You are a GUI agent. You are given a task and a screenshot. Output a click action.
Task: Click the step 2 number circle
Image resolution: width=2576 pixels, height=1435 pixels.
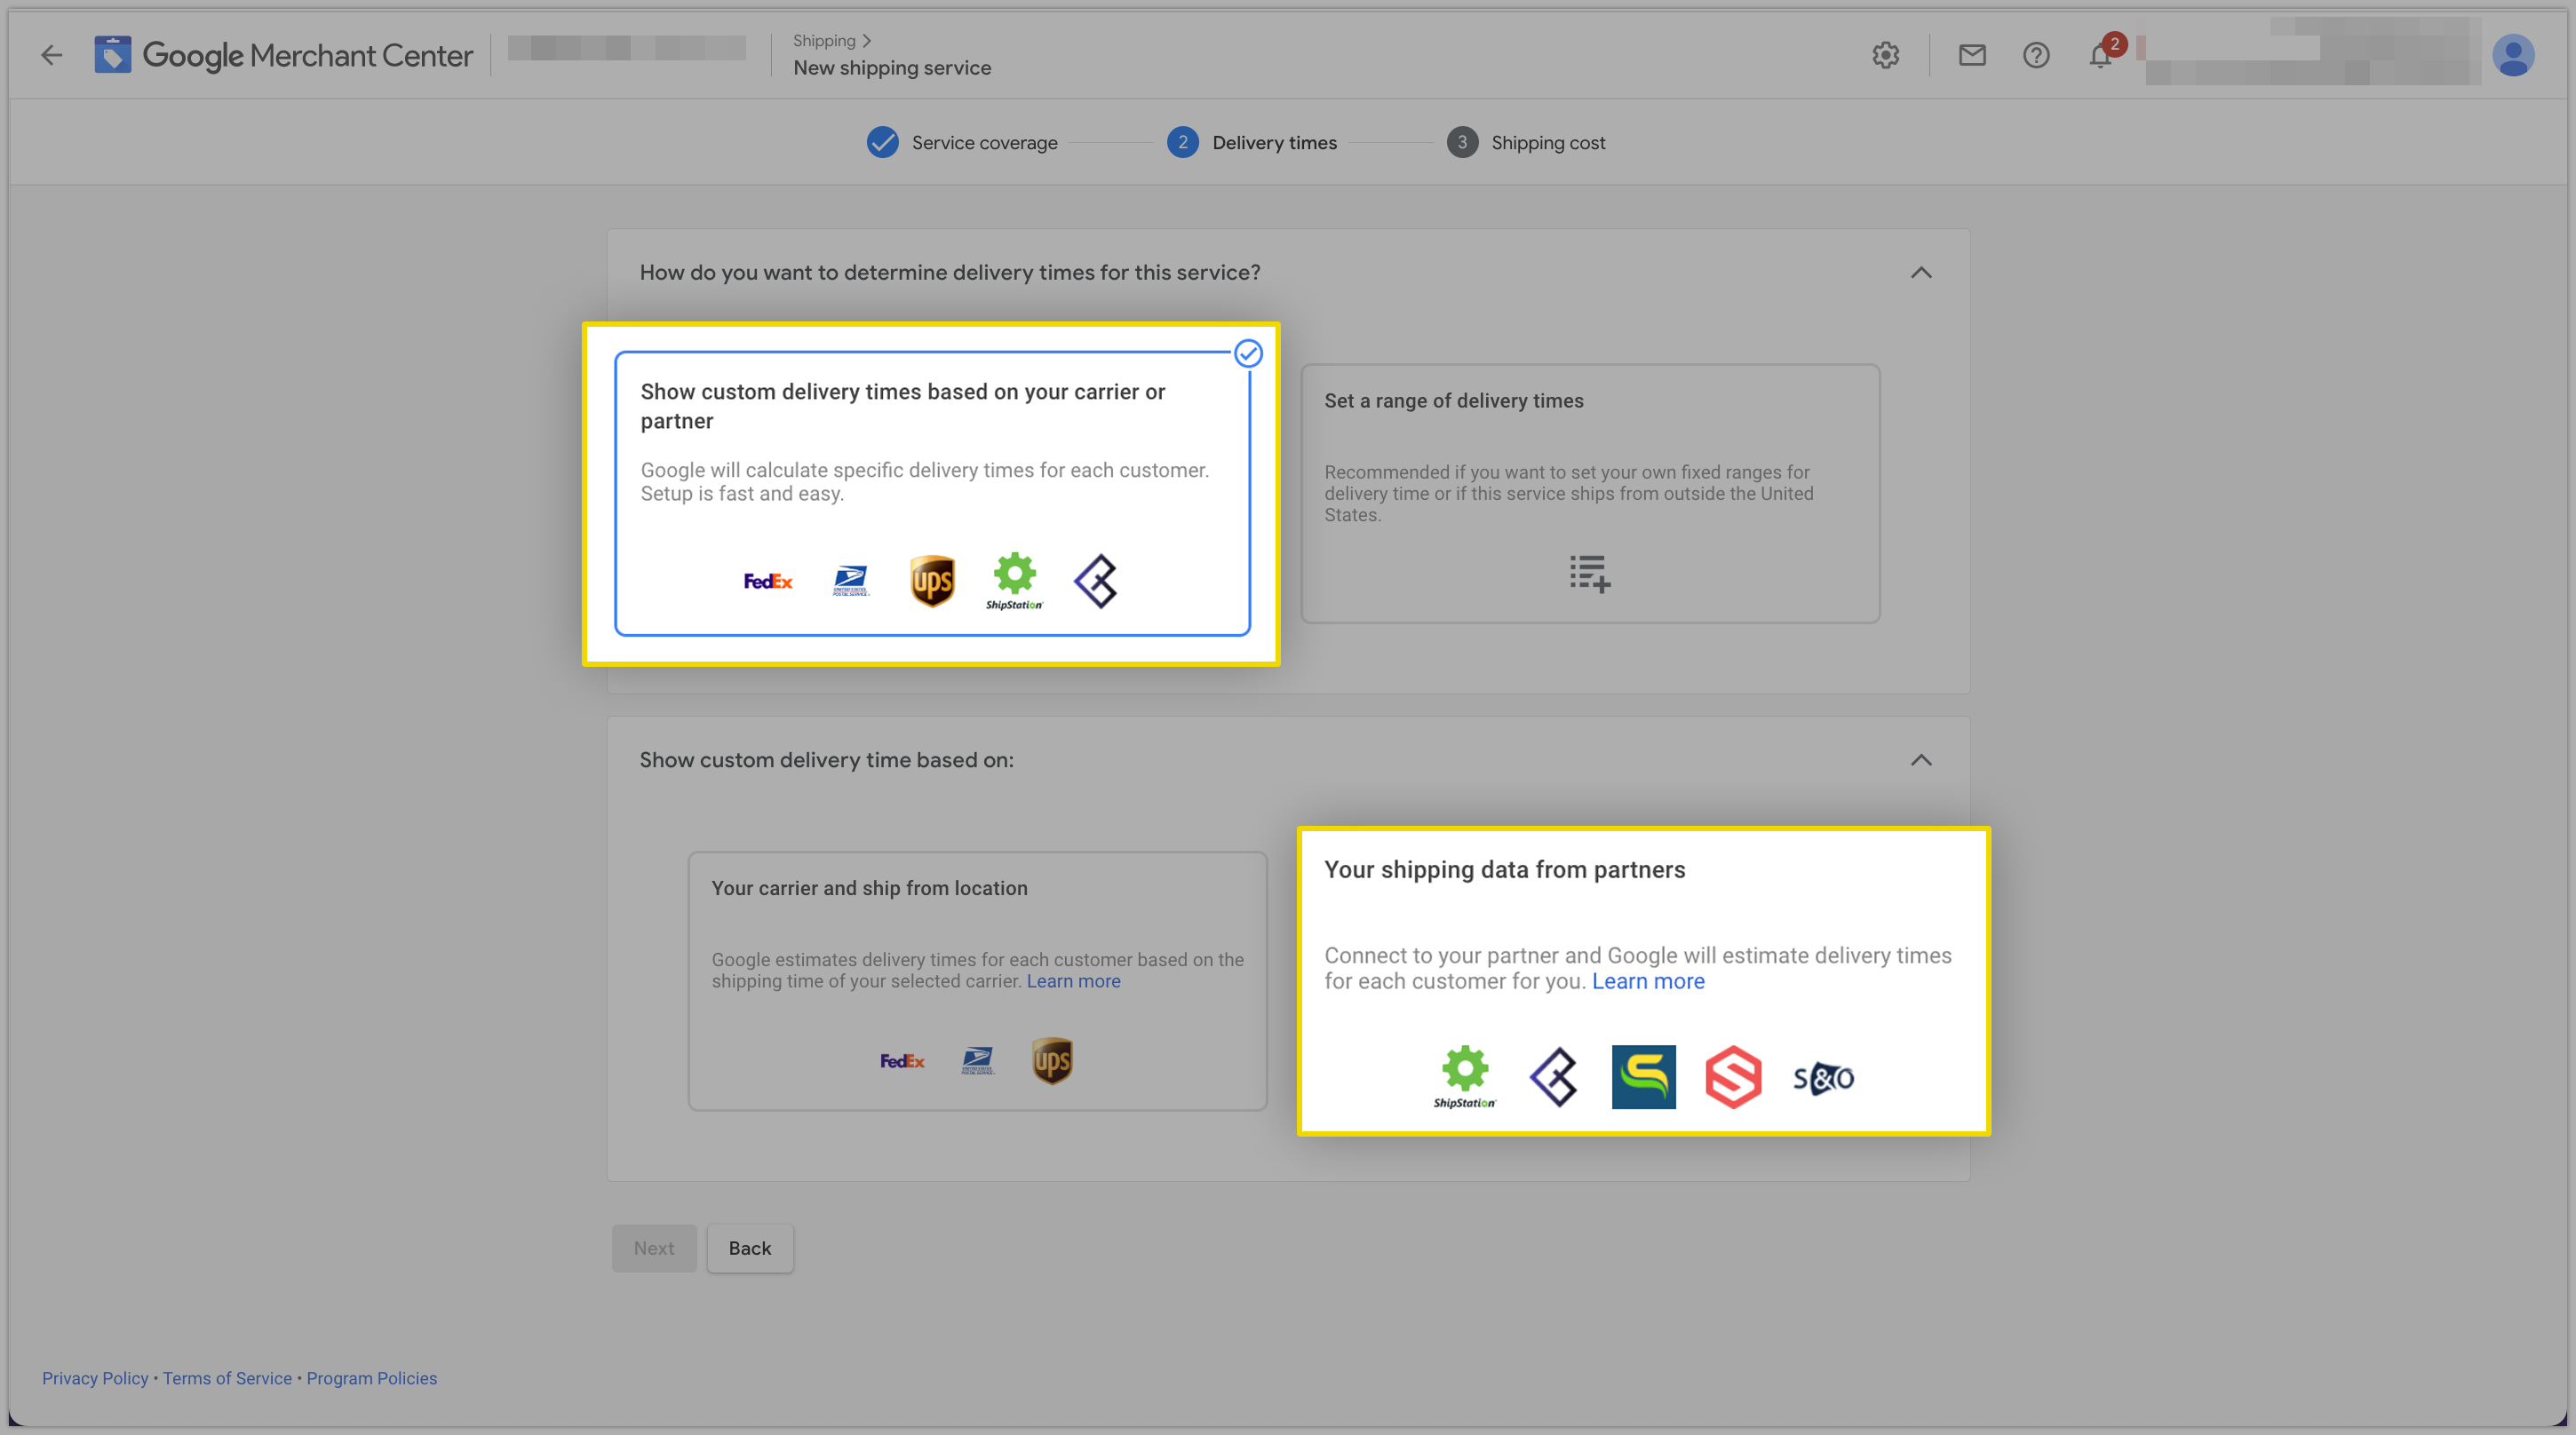(1182, 143)
